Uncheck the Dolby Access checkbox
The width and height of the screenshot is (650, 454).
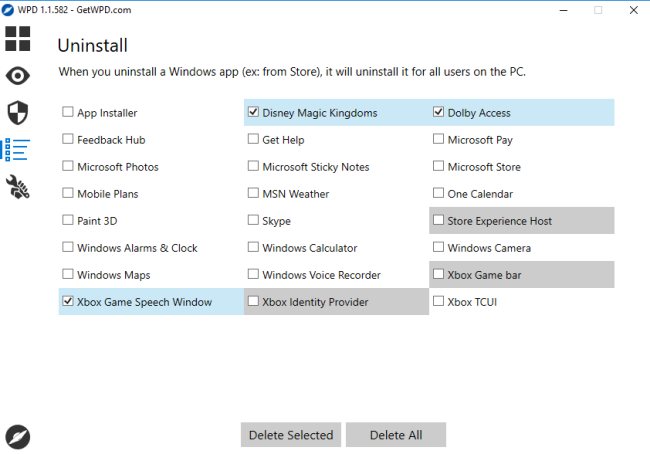(x=438, y=112)
